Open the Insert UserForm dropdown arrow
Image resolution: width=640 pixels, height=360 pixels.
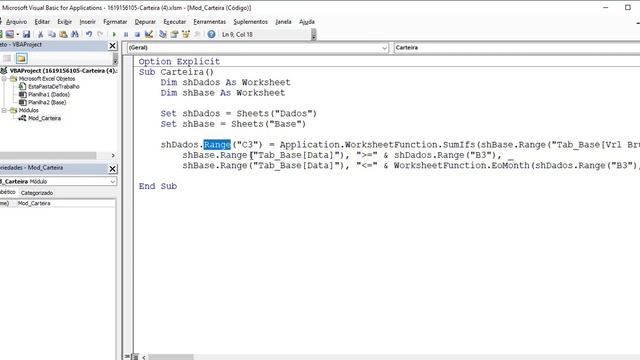coord(18,35)
